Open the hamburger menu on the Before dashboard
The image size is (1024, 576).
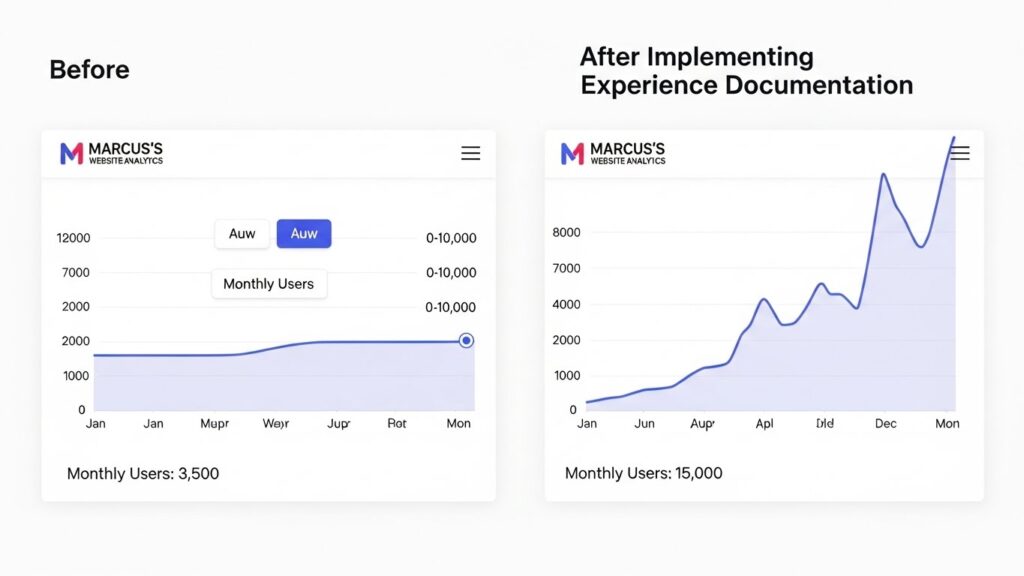[470, 153]
